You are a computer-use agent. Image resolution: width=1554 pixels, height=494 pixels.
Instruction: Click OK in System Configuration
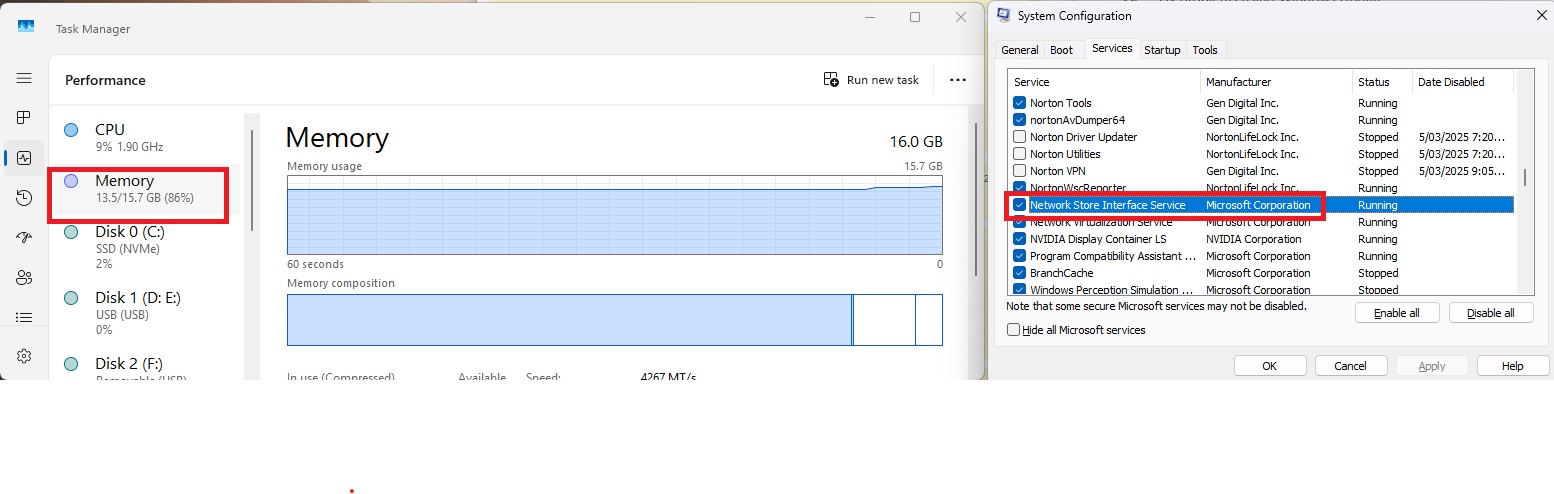1269,366
